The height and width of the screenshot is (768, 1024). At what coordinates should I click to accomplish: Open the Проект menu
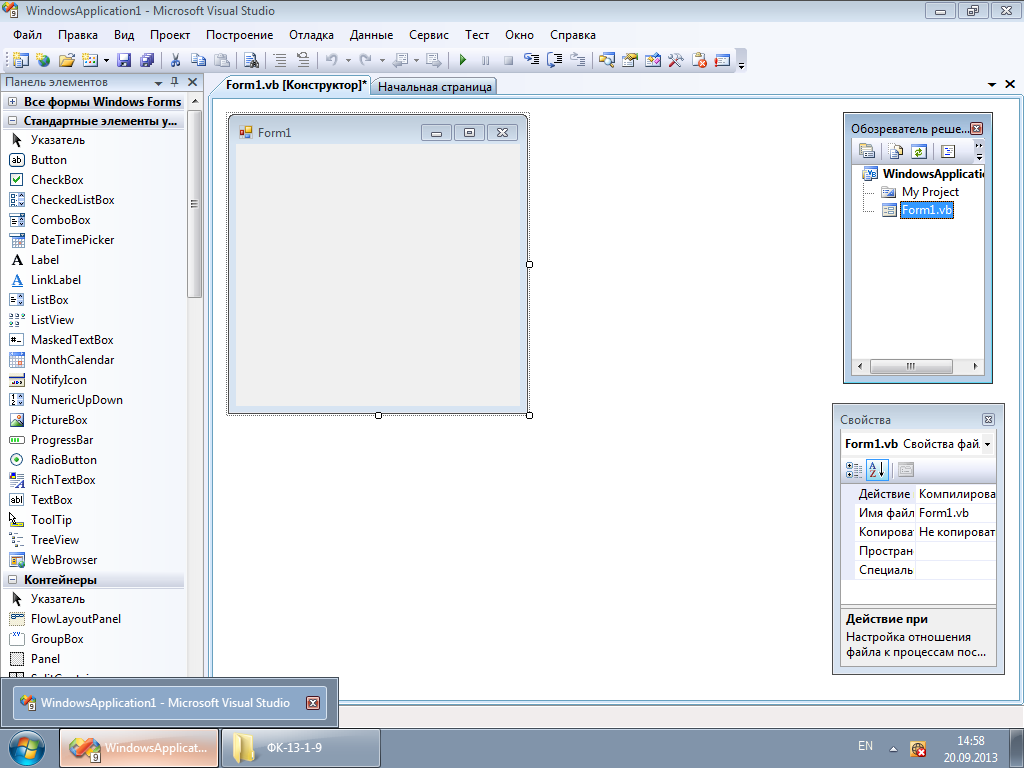pyautogui.click(x=170, y=35)
